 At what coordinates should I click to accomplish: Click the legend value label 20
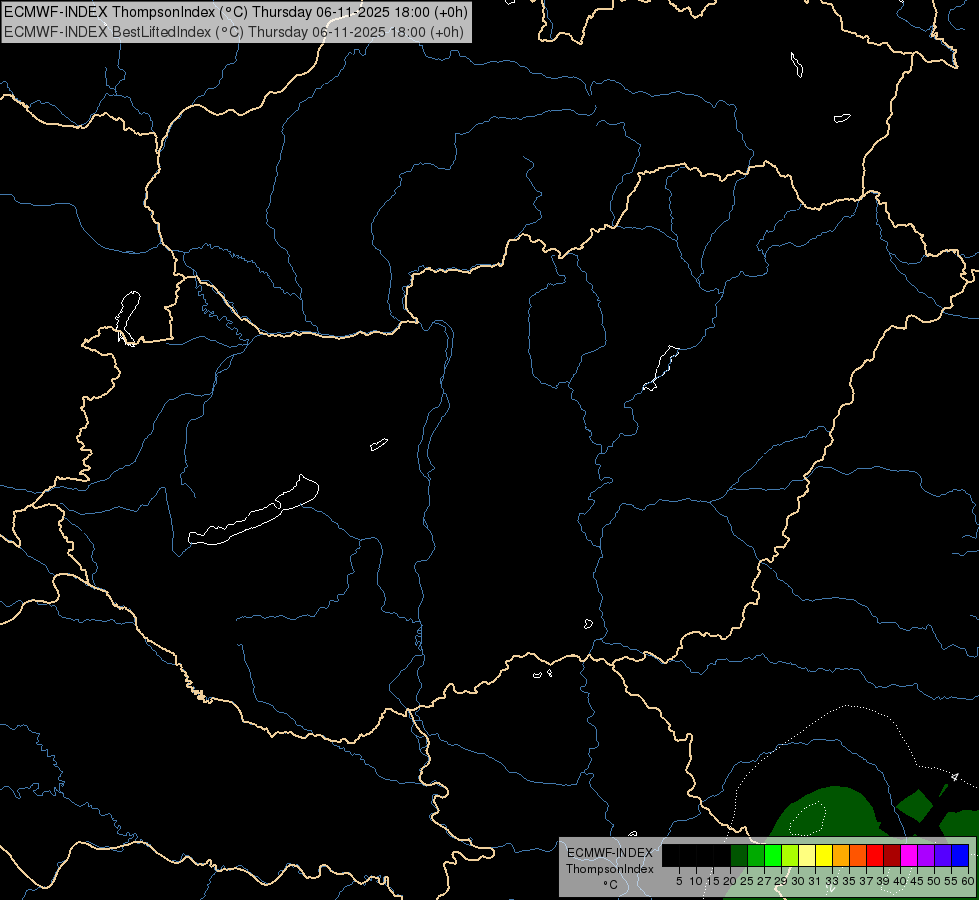pos(730,881)
